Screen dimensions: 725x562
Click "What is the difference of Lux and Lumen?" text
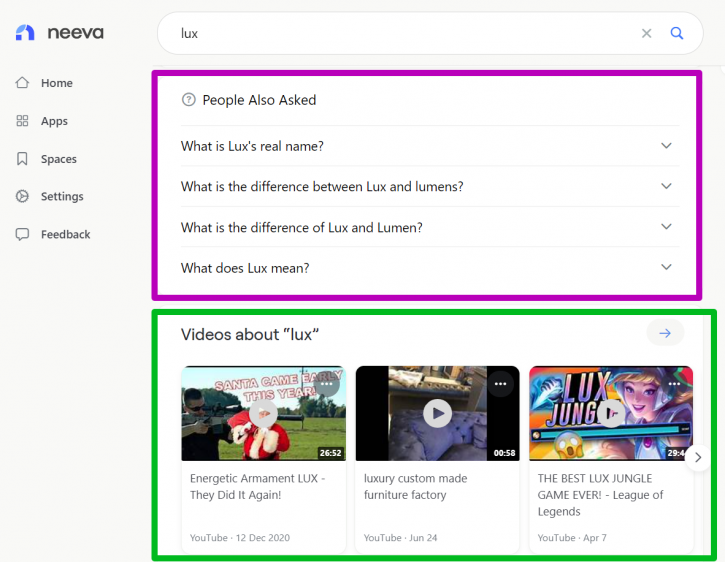(x=302, y=228)
